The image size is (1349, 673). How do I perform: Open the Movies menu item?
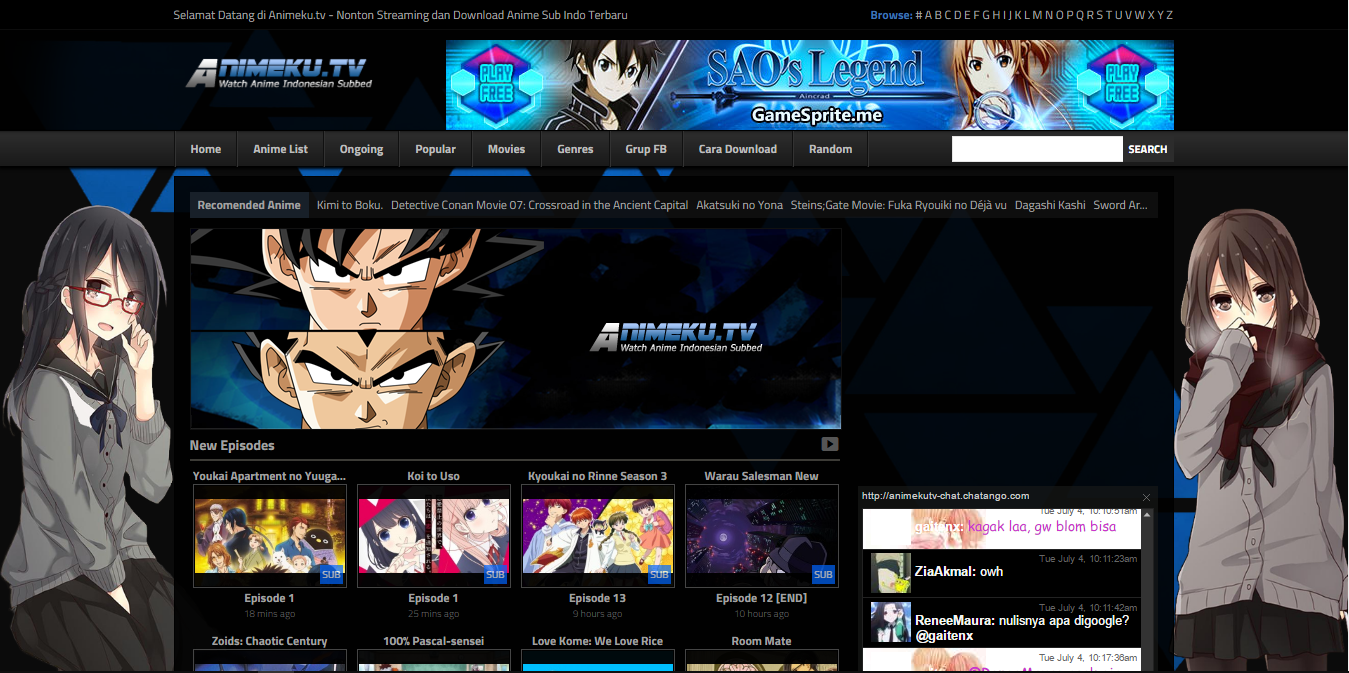pyautogui.click(x=507, y=149)
